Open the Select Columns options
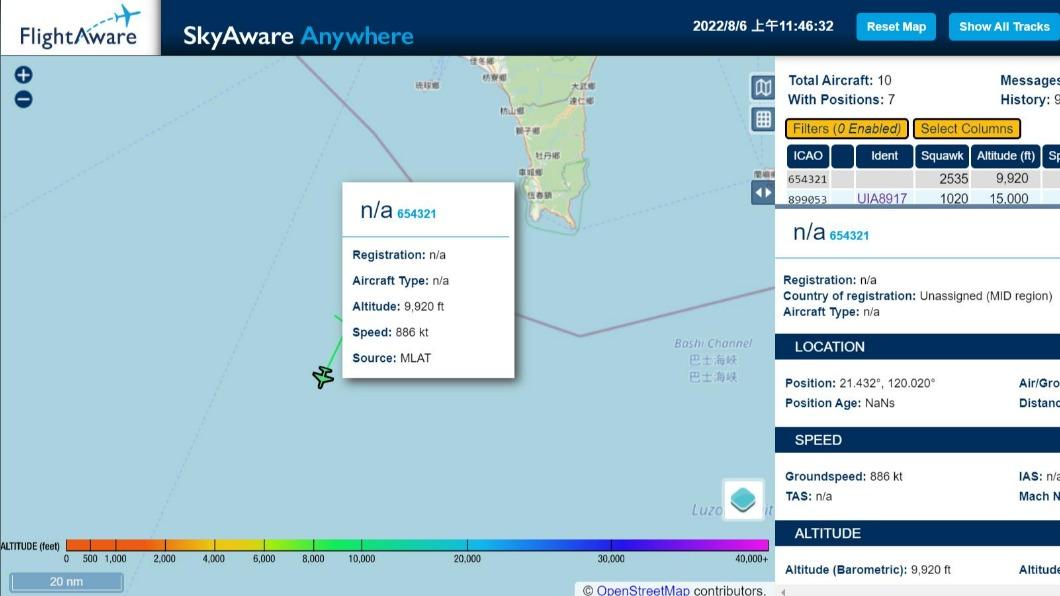The image size is (1060, 596). [x=967, y=128]
